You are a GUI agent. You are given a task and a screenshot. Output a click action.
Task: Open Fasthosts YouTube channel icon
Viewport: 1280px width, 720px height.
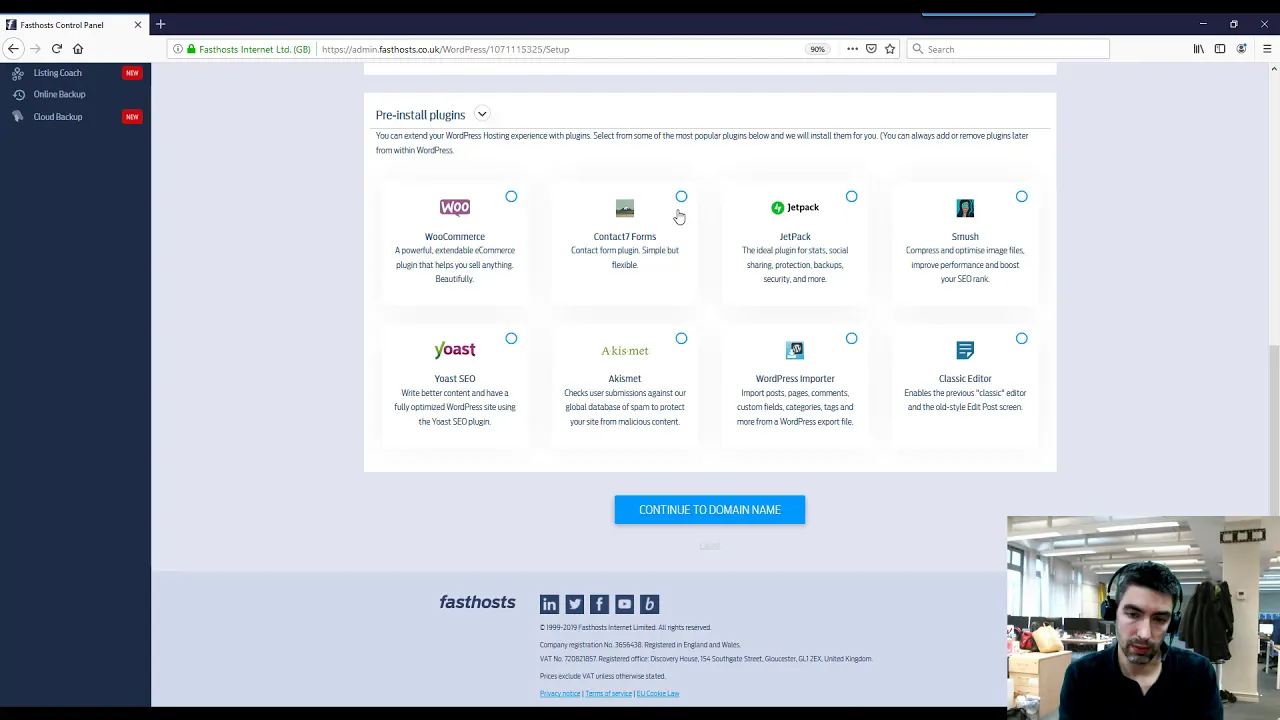pos(624,604)
